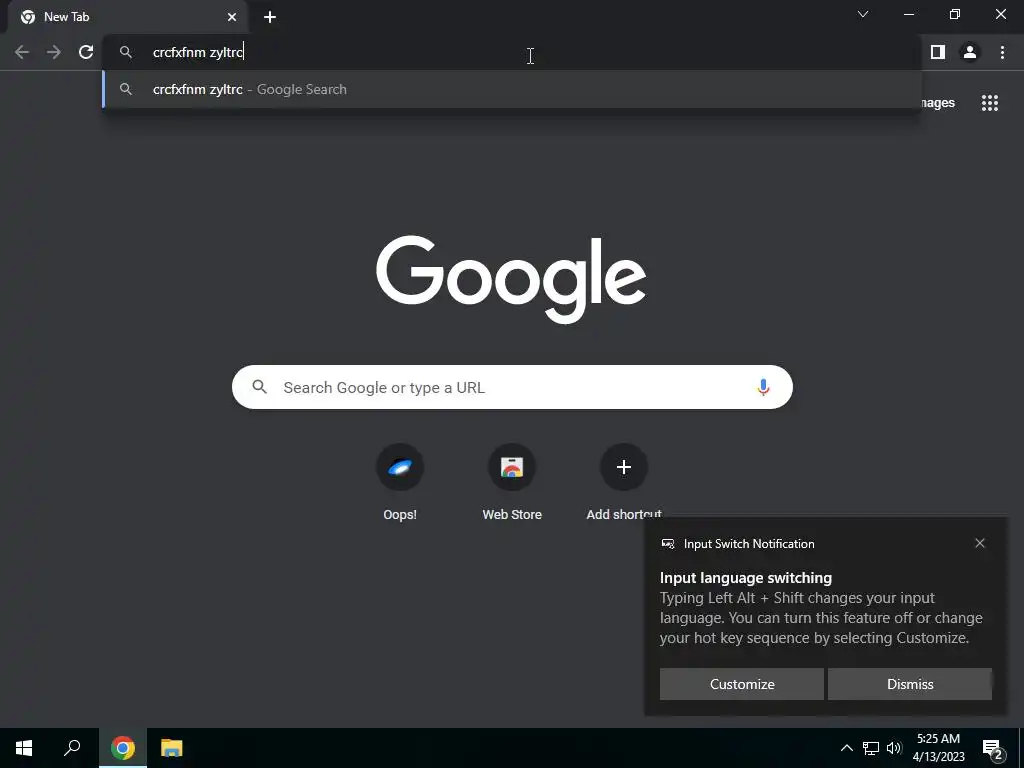Screen dimensions: 1024x768
Task: Open the clock showing 5:25 AM
Action: click(x=938, y=748)
